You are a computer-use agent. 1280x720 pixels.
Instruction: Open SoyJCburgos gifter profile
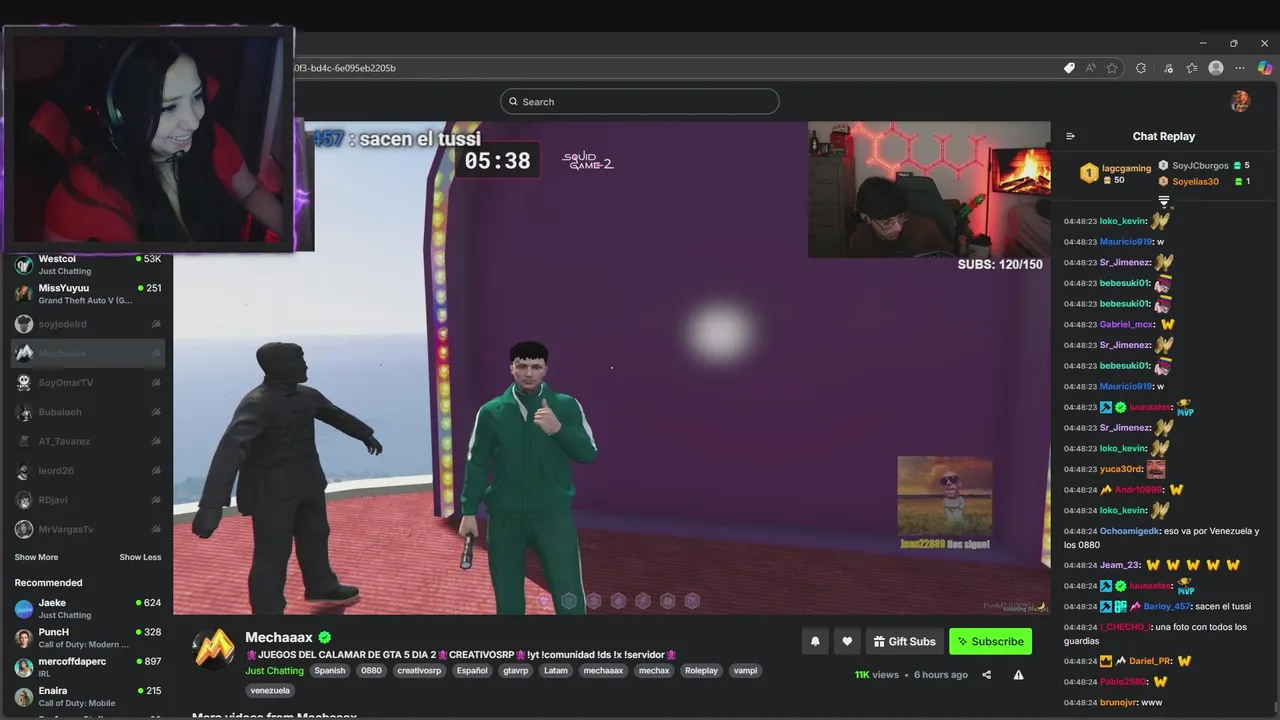tap(1200, 165)
